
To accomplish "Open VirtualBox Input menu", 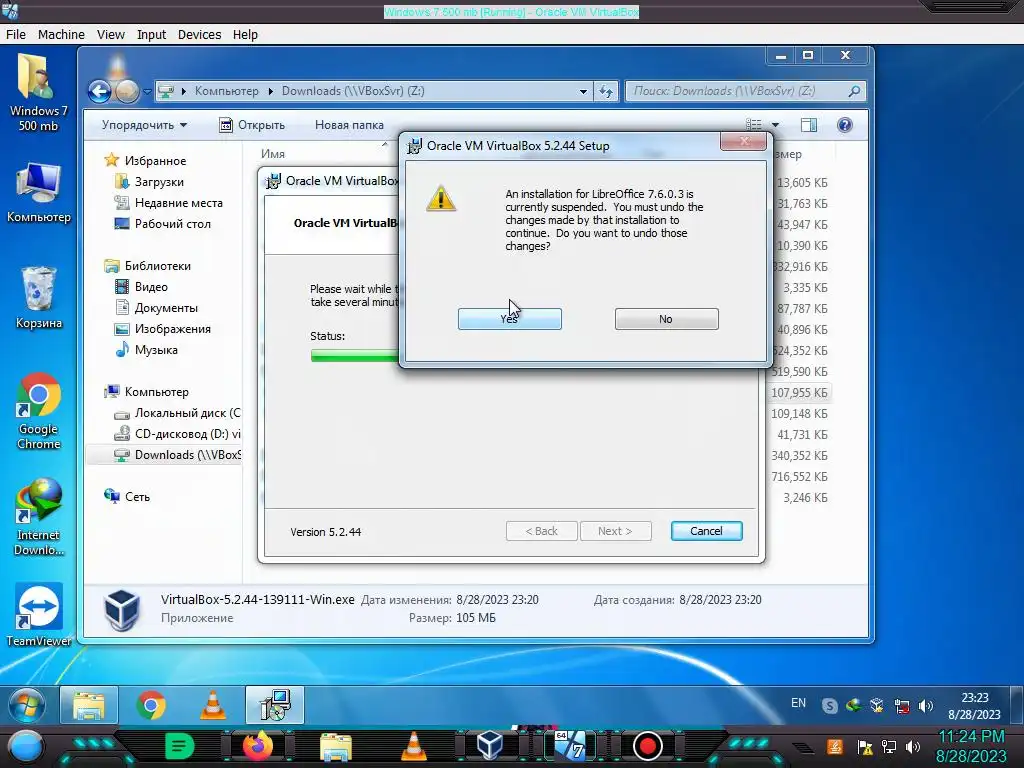I will tap(151, 35).
